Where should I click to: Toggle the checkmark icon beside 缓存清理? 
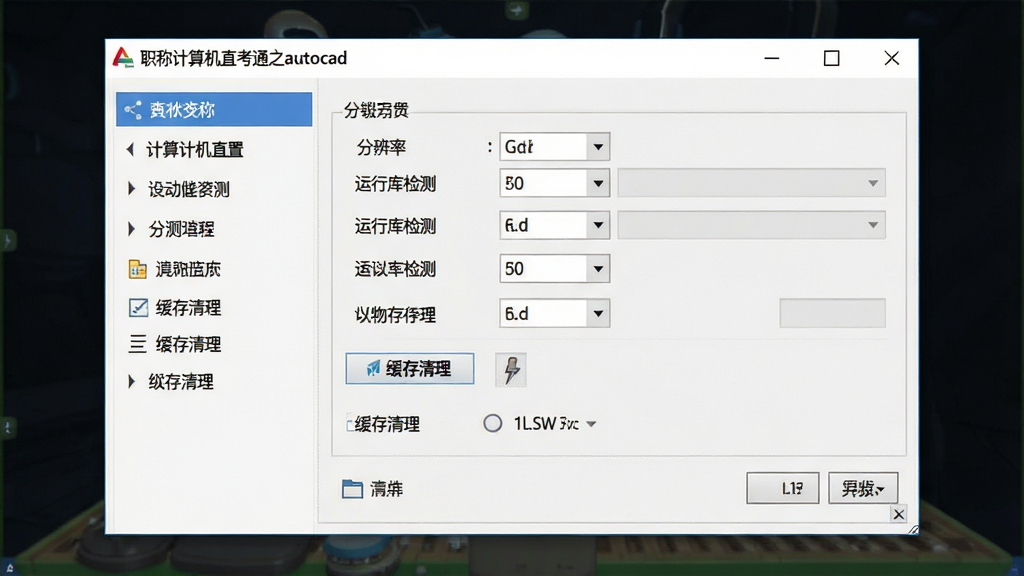pos(138,308)
